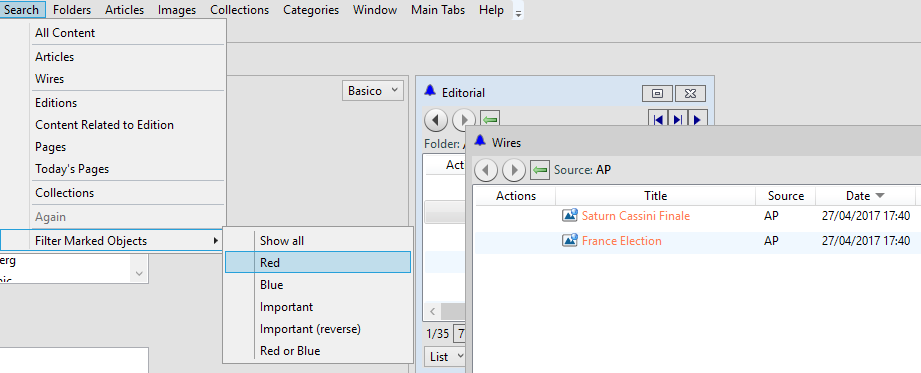Select Editions from the Search menu
This screenshot has width=921, height=373.
[113, 103]
